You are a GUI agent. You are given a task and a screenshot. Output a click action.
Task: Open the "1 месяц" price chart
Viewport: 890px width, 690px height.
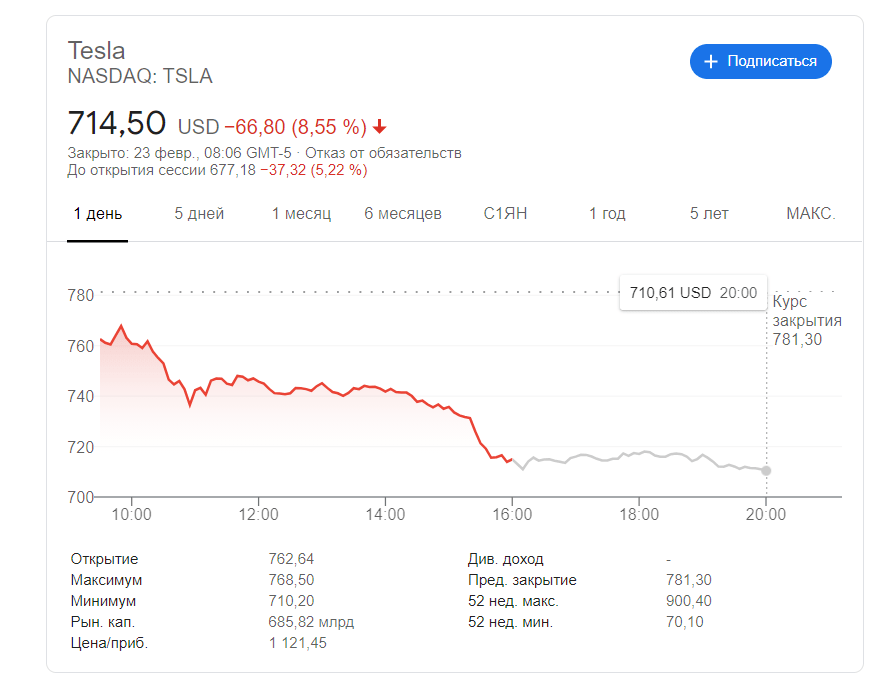click(x=300, y=214)
